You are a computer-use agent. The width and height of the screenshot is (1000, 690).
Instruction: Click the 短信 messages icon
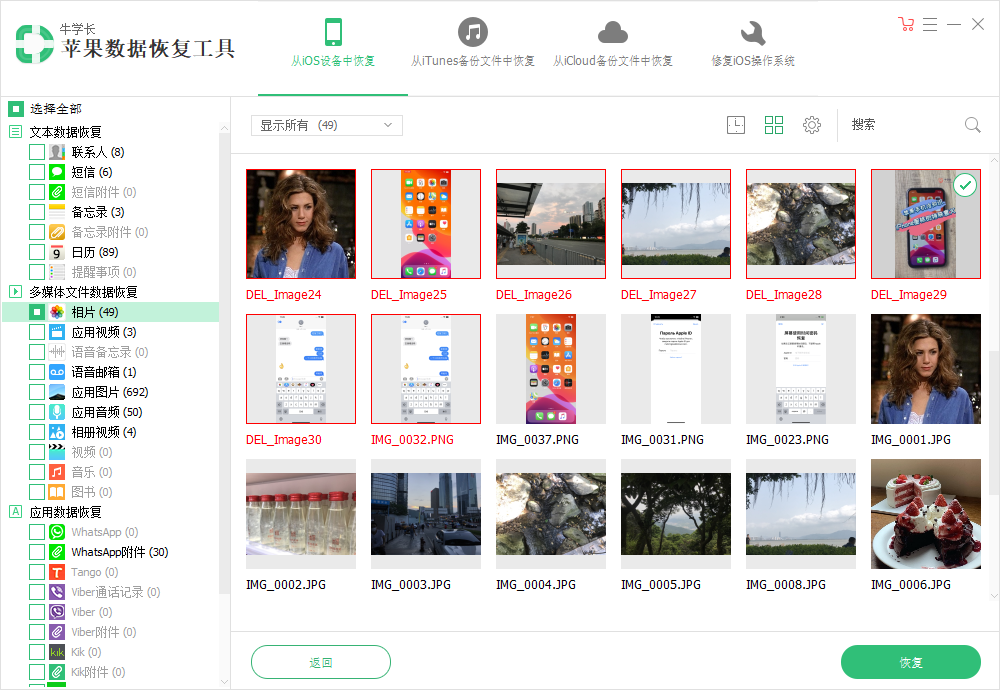pos(57,172)
